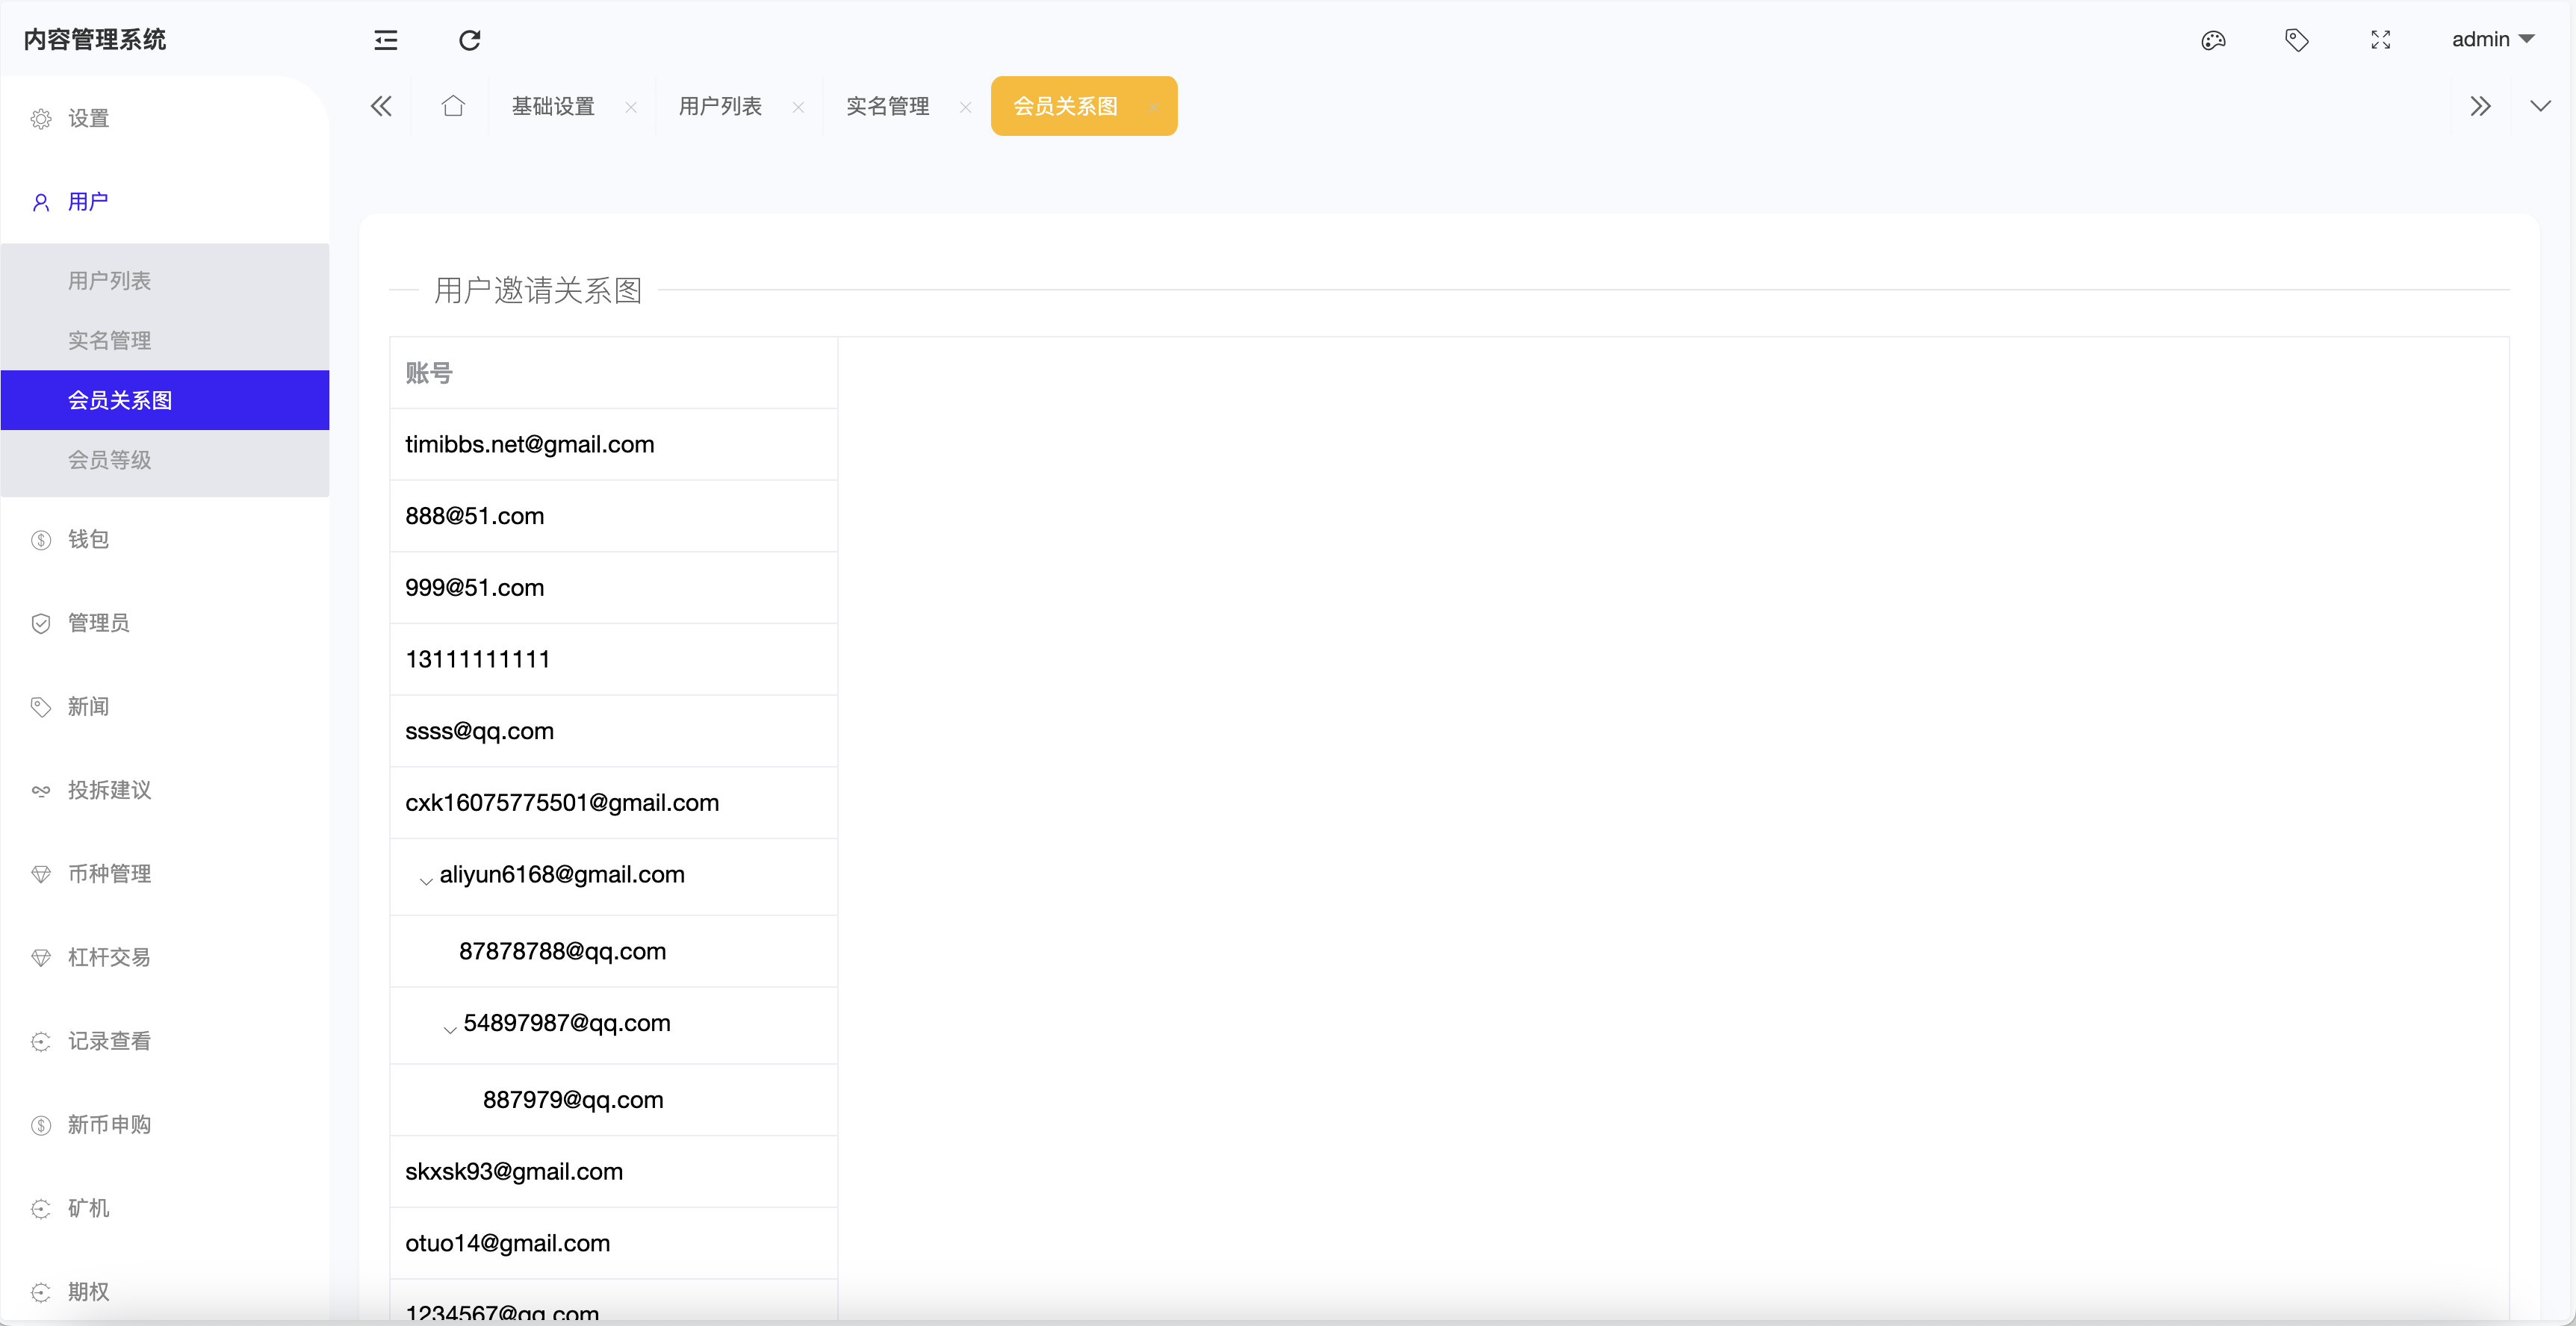This screenshot has width=2576, height=1326.
Task: Select 会员等级 in the sidebar menu
Action: click(x=109, y=460)
